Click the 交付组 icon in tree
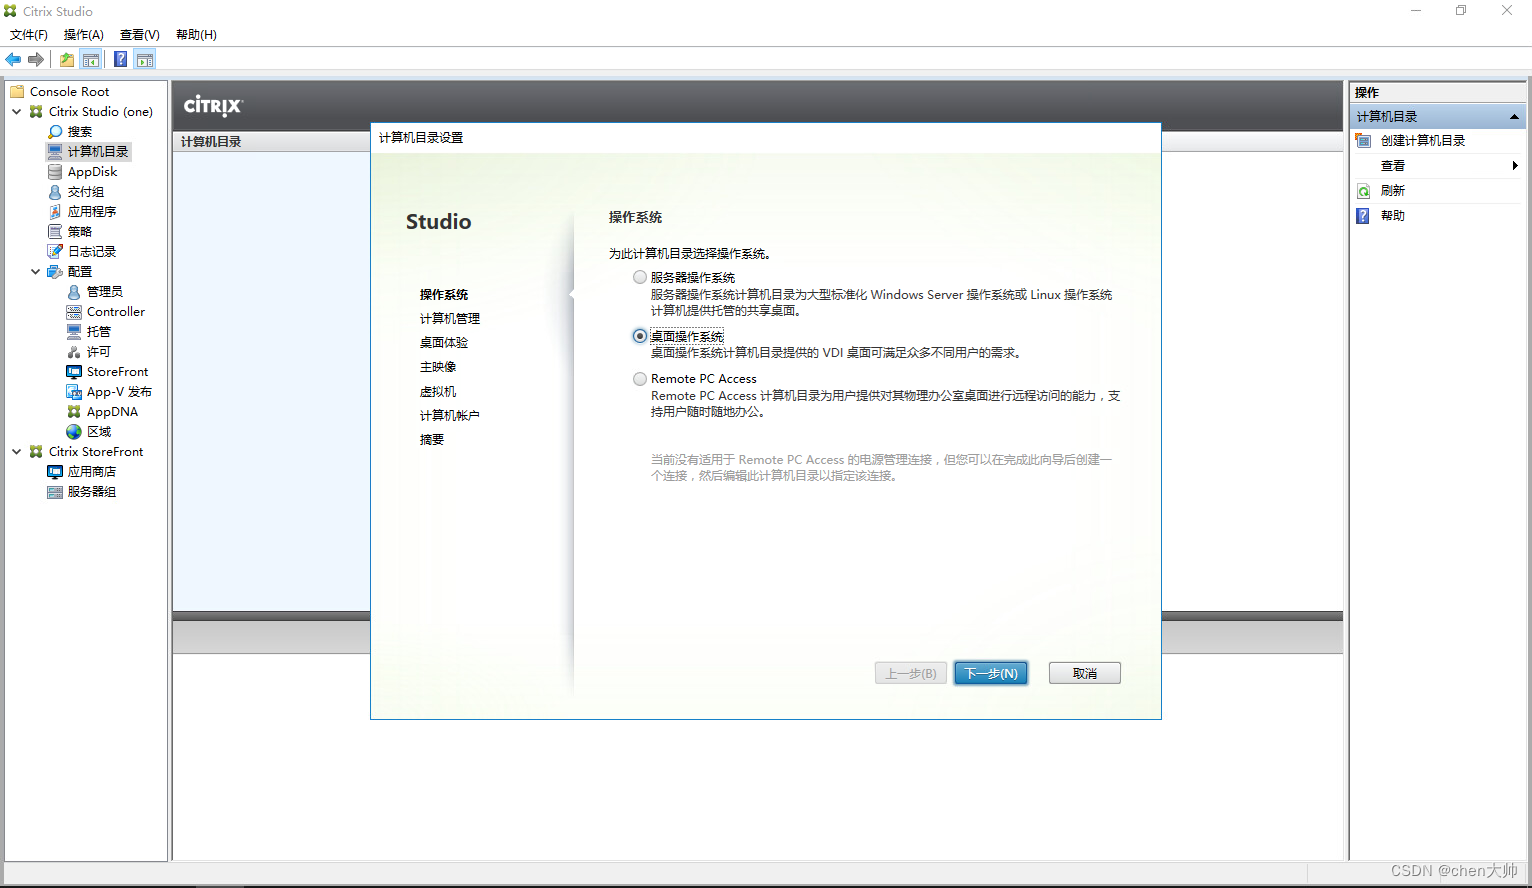The height and width of the screenshot is (888, 1532). (55, 192)
